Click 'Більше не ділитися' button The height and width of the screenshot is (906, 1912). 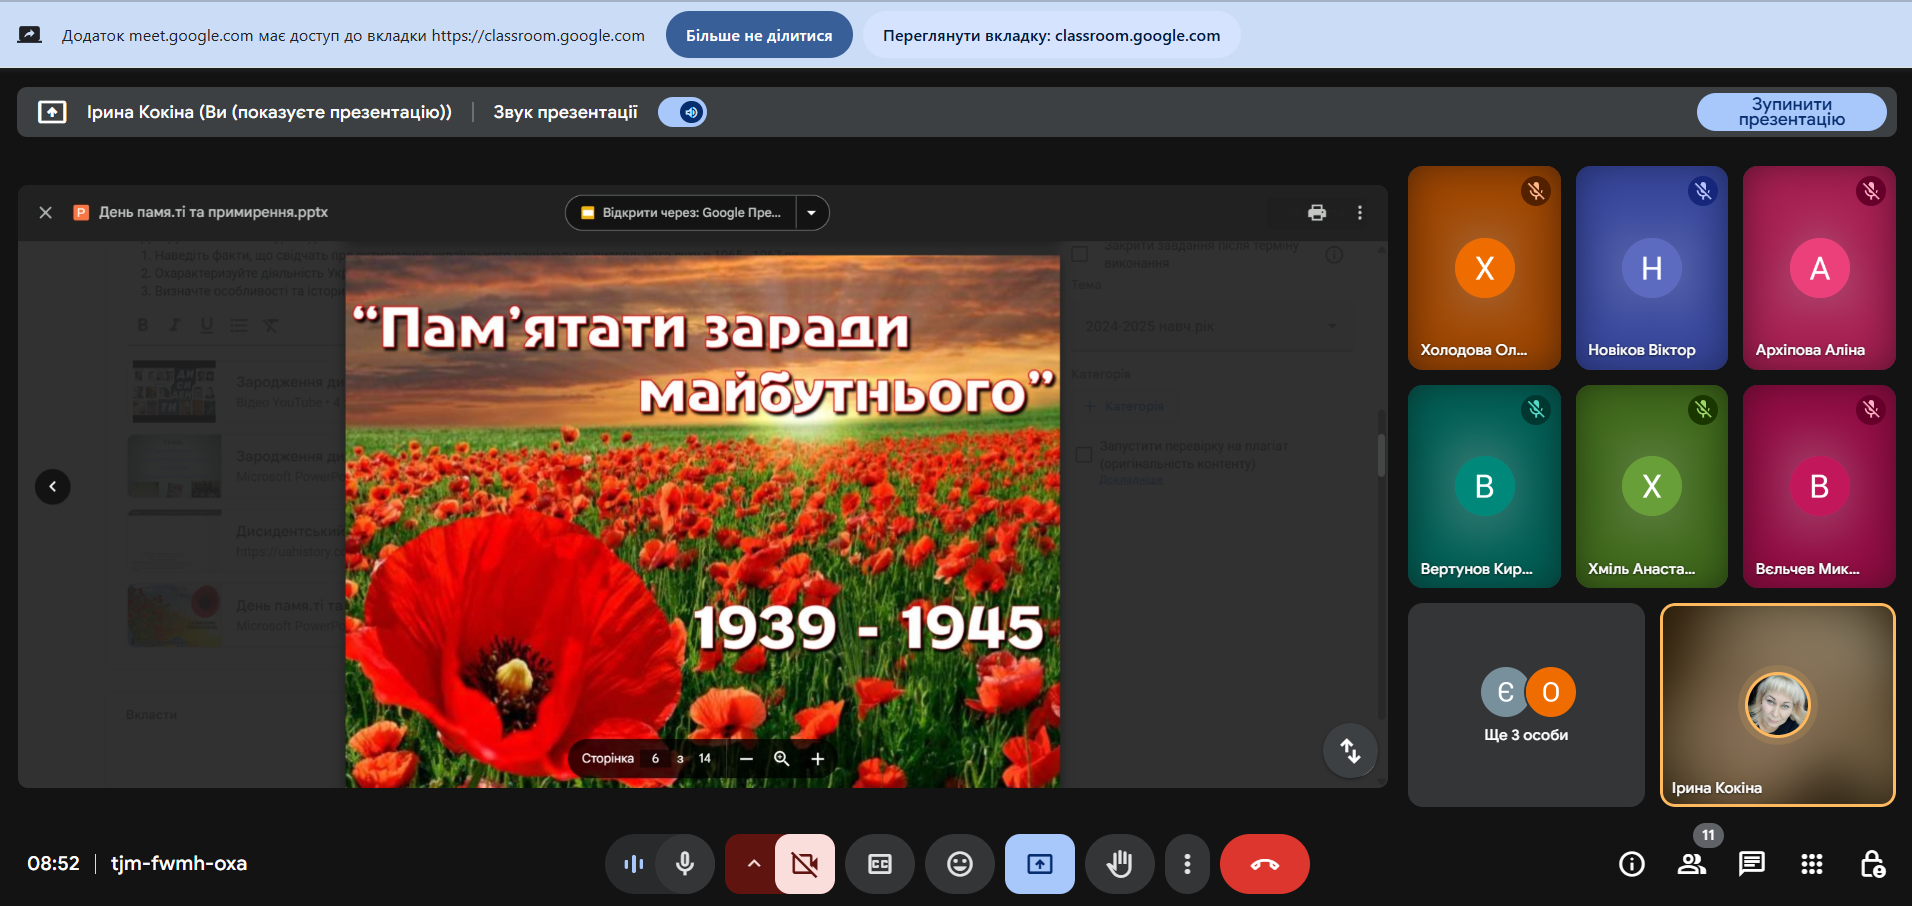click(x=758, y=35)
